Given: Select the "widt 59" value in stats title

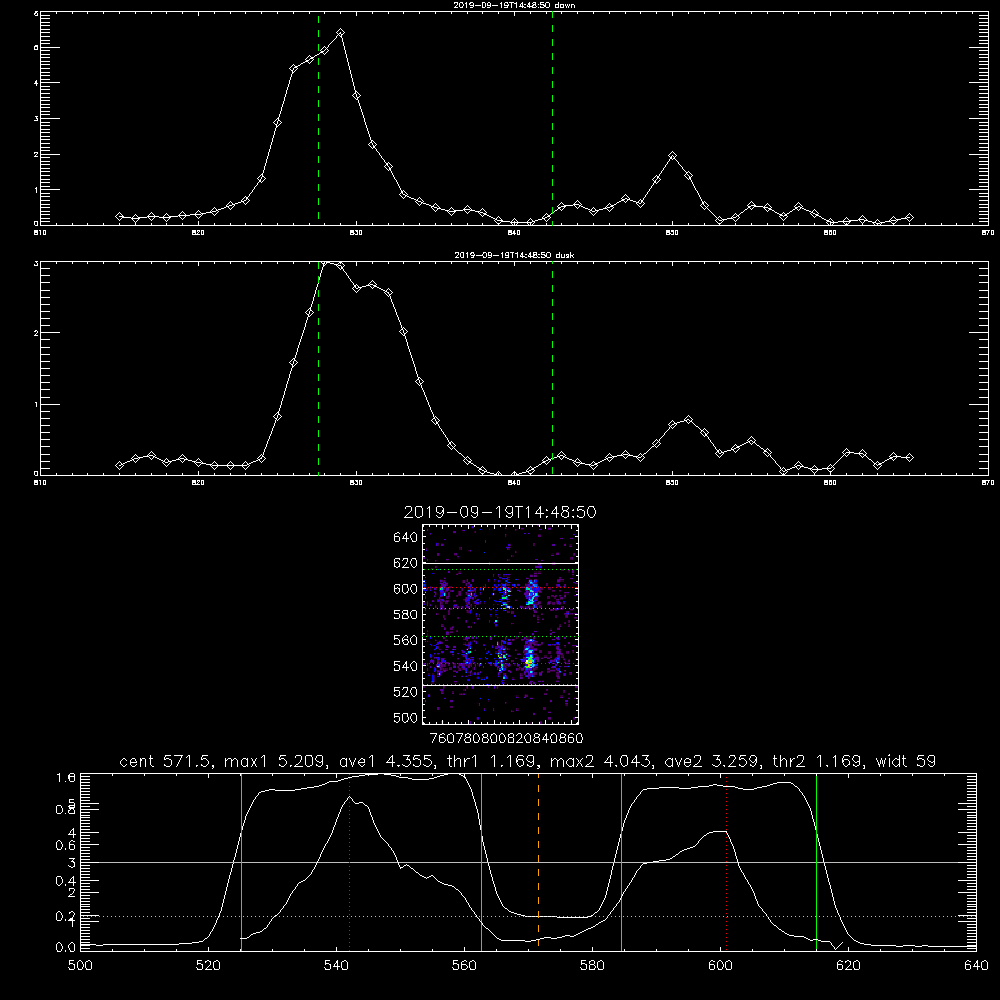Looking at the screenshot, I should click(x=906, y=761).
